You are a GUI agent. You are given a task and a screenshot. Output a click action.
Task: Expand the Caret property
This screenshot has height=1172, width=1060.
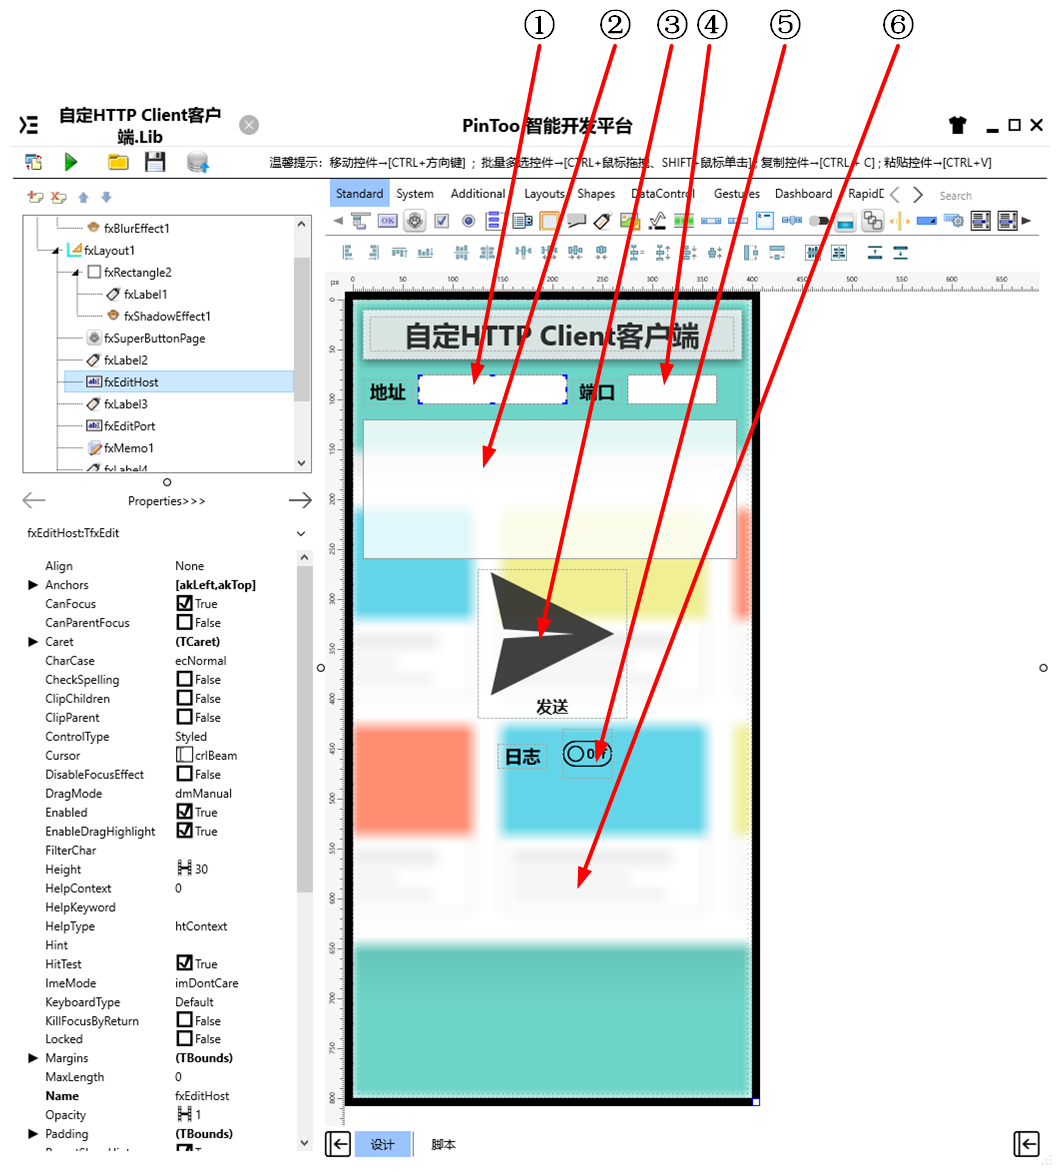(33, 641)
